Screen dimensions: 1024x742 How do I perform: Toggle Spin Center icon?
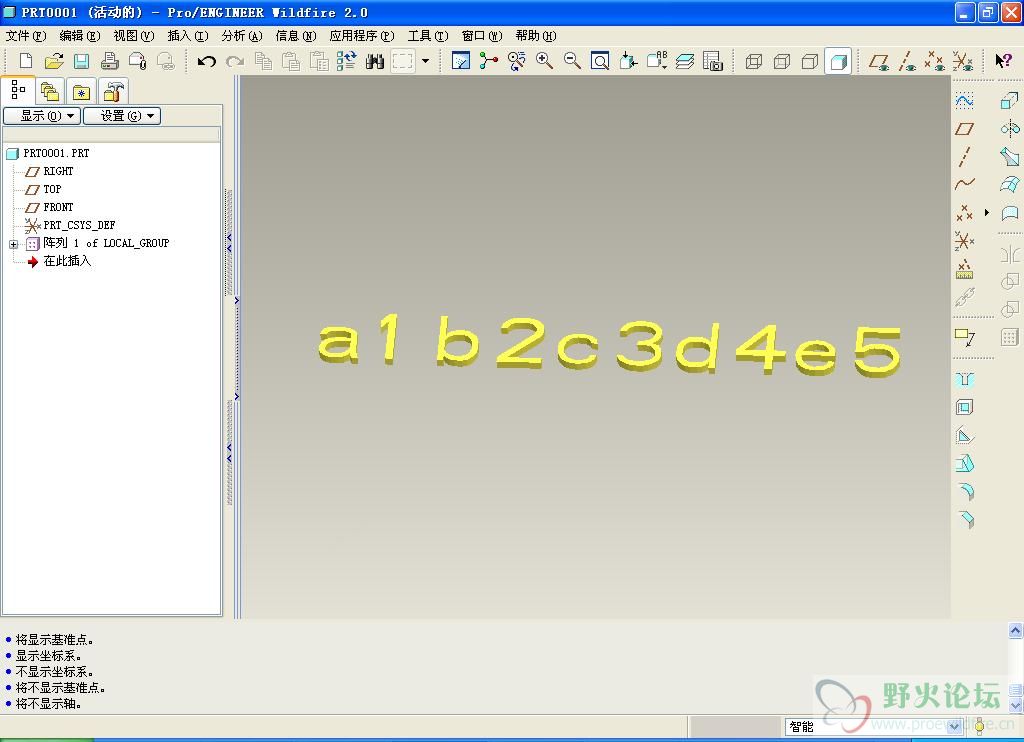(488, 61)
